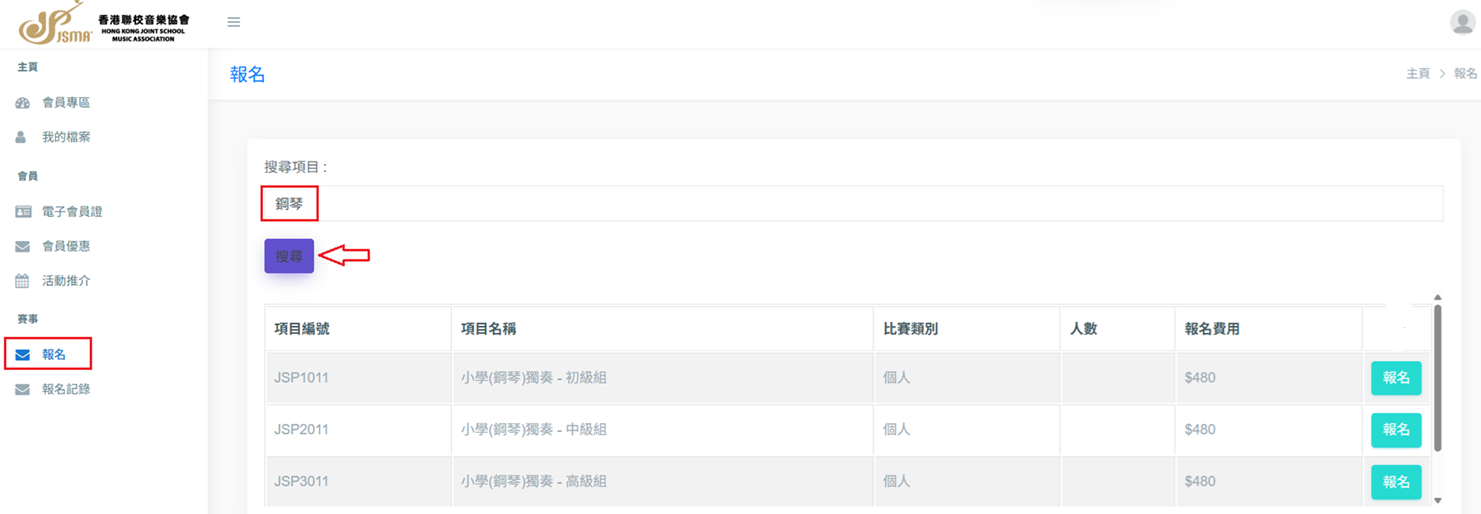The width and height of the screenshot is (1481, 514).
Task: Click the 主頁 breadcrumb link
Action: 1418,74
